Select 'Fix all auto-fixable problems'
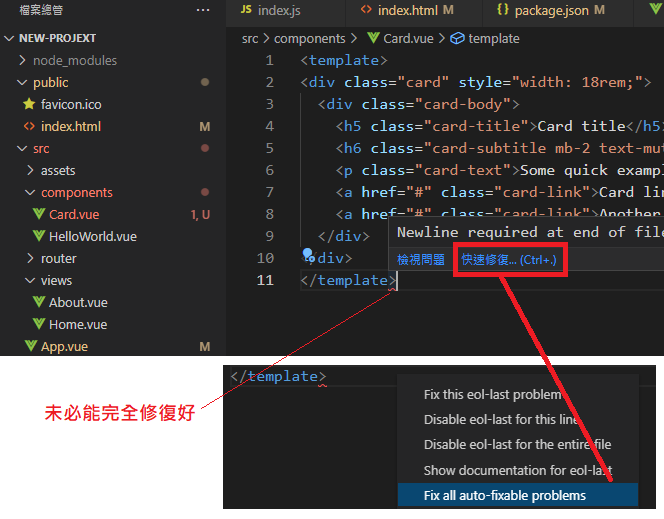 pyautogui.click(x=517, y=495)
